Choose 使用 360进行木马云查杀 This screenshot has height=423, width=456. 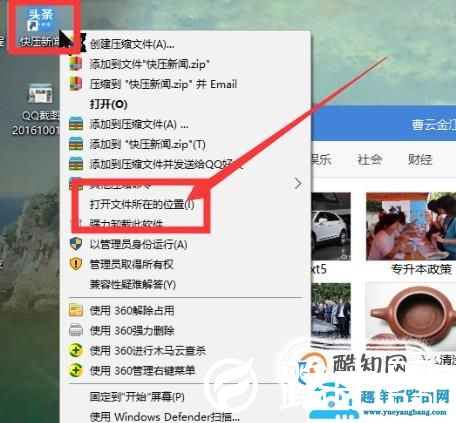tap(148, 351)
